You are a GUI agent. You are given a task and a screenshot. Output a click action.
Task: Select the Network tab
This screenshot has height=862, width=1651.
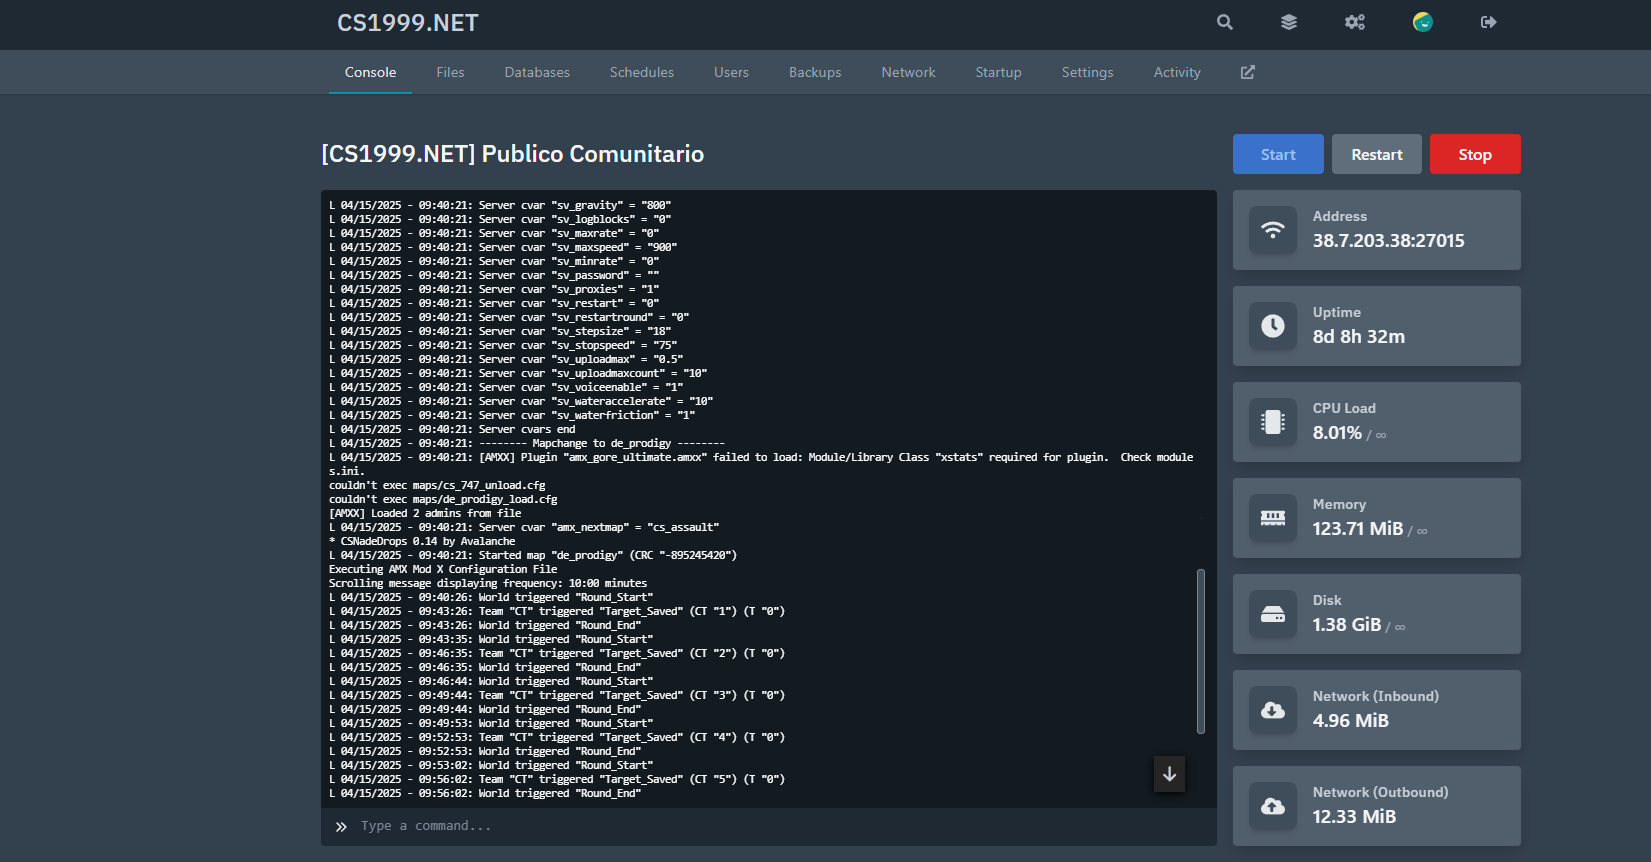click(x=908, y=72)
